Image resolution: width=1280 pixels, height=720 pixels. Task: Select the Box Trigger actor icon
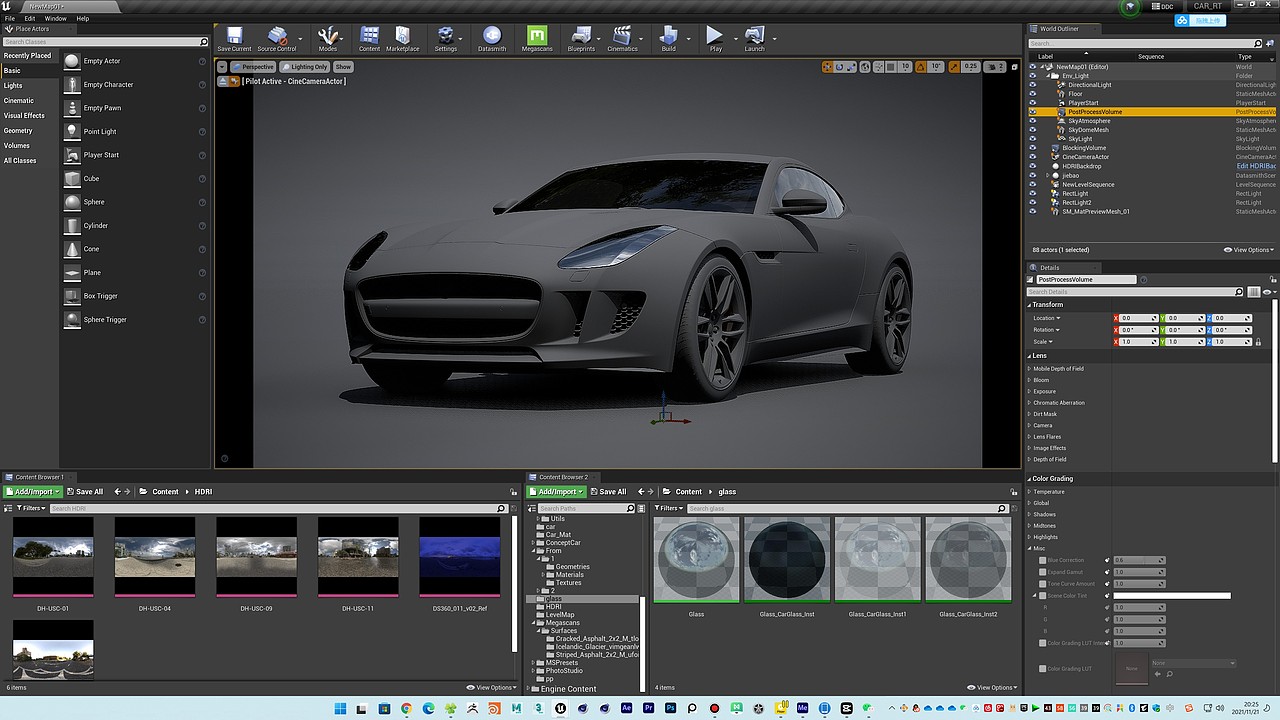coord(72,296)
